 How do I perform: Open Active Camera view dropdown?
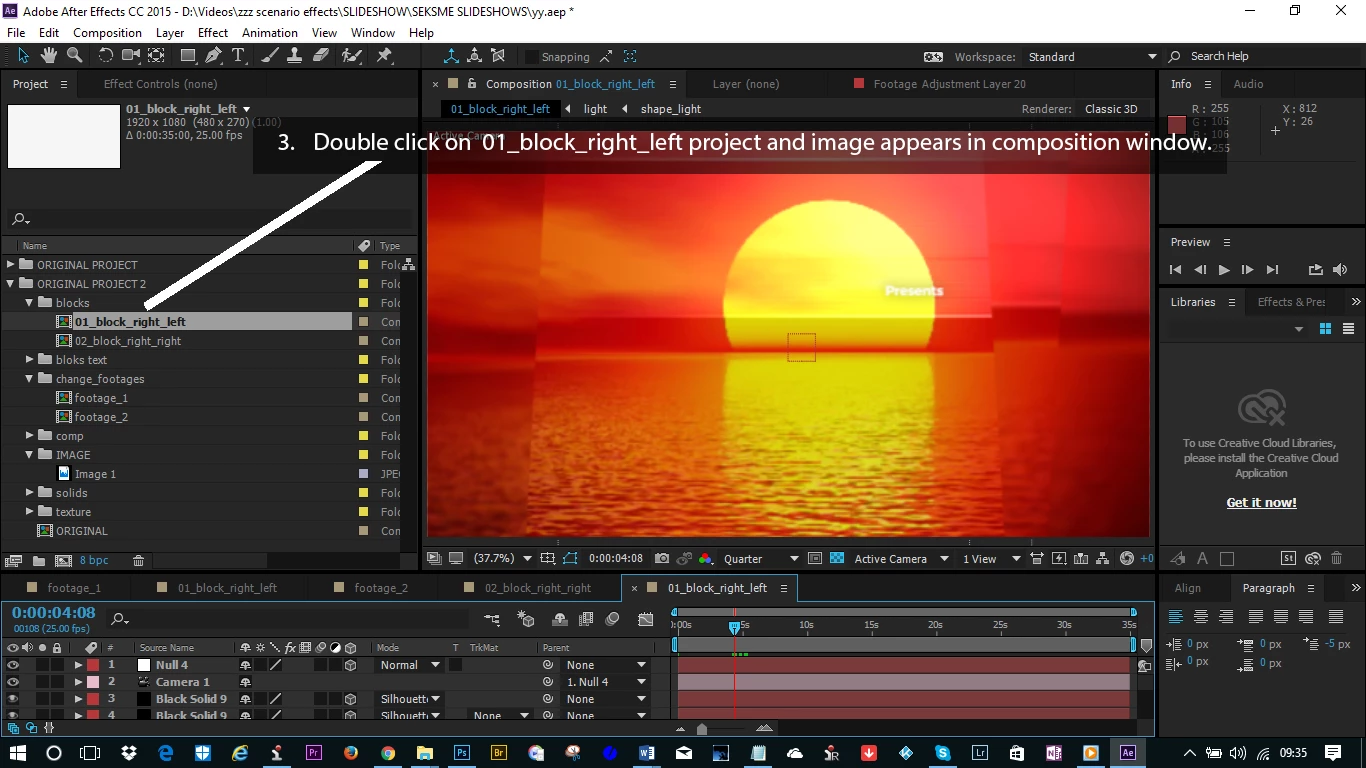[x=902, y=559]
